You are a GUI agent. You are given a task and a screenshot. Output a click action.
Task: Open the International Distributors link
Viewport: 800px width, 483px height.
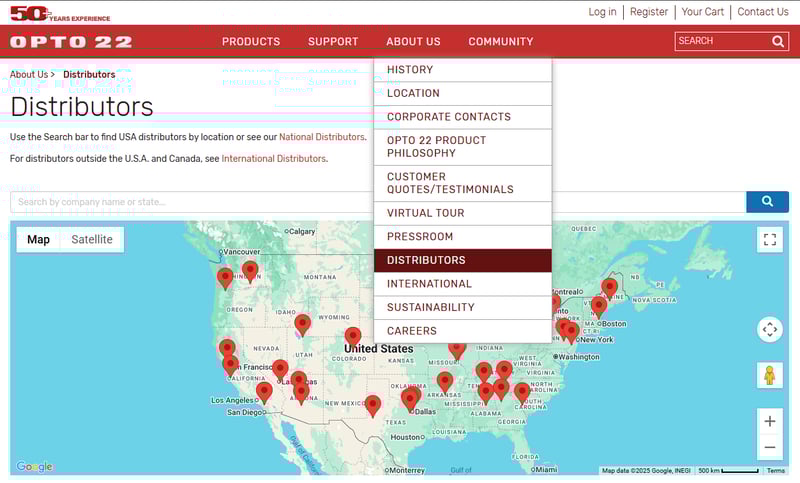click(273, 159)
